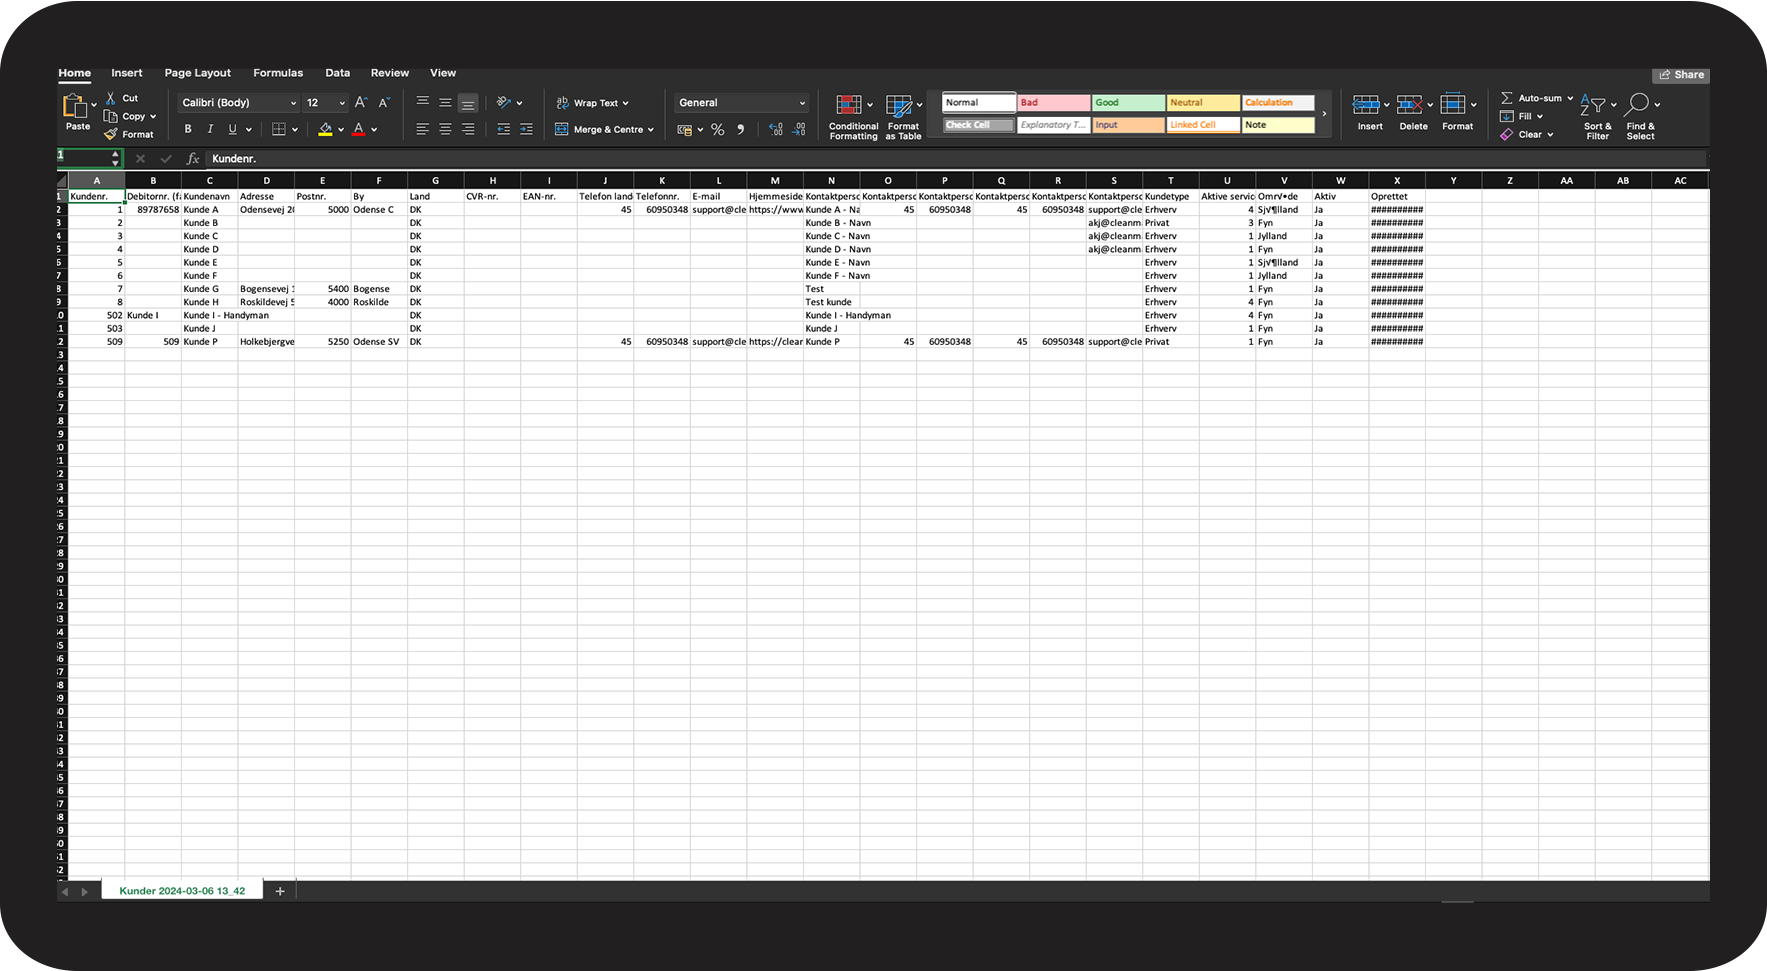
Task: Open the font size 12 dropdown
Action: pyautogui.click(x=325, y=103)
